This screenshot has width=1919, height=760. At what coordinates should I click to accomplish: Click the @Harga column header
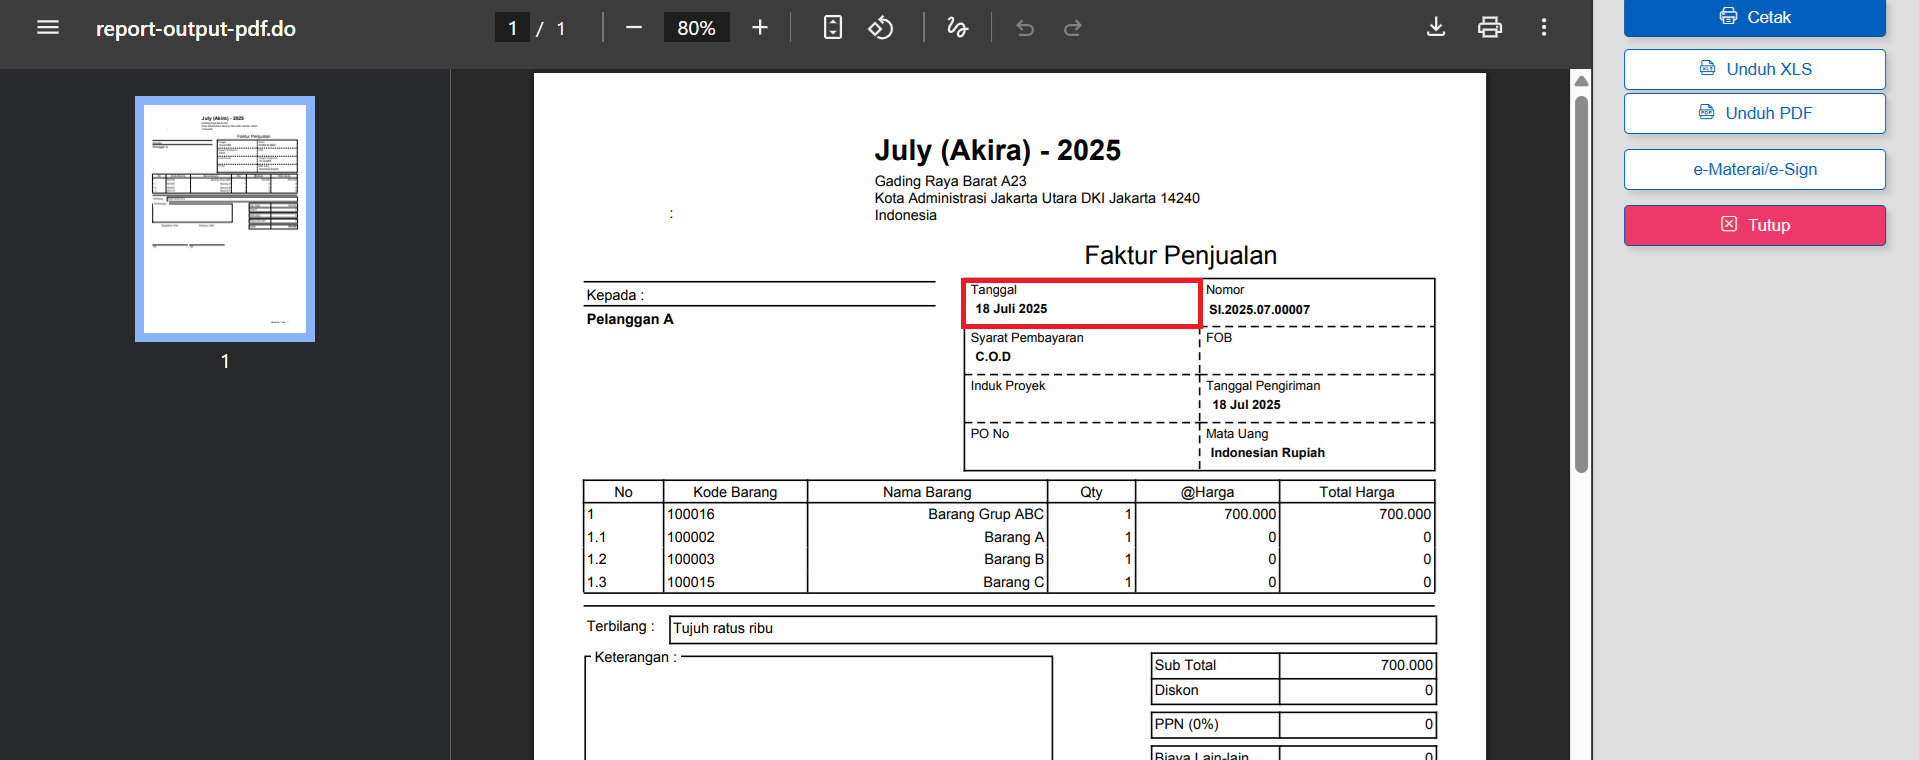tap(1207, 492)
